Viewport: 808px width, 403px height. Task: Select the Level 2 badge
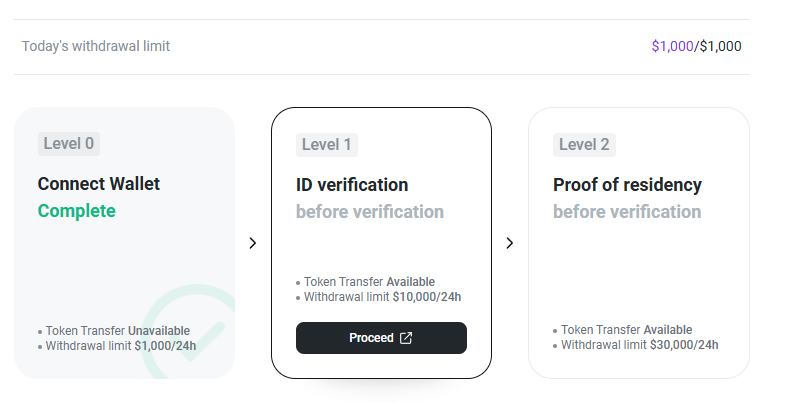pos(584,145)
